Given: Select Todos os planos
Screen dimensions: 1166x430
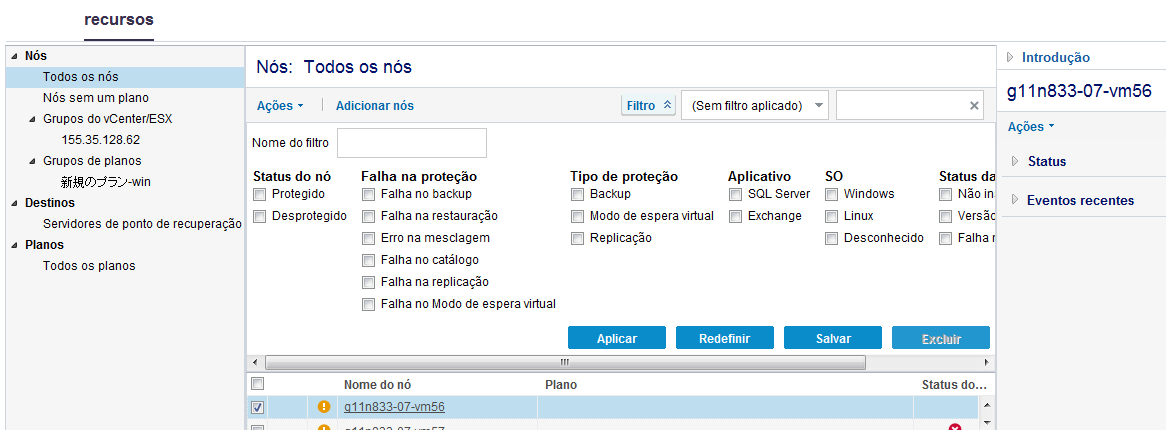Looking at the screenshot, I should (x=89, y=266).
